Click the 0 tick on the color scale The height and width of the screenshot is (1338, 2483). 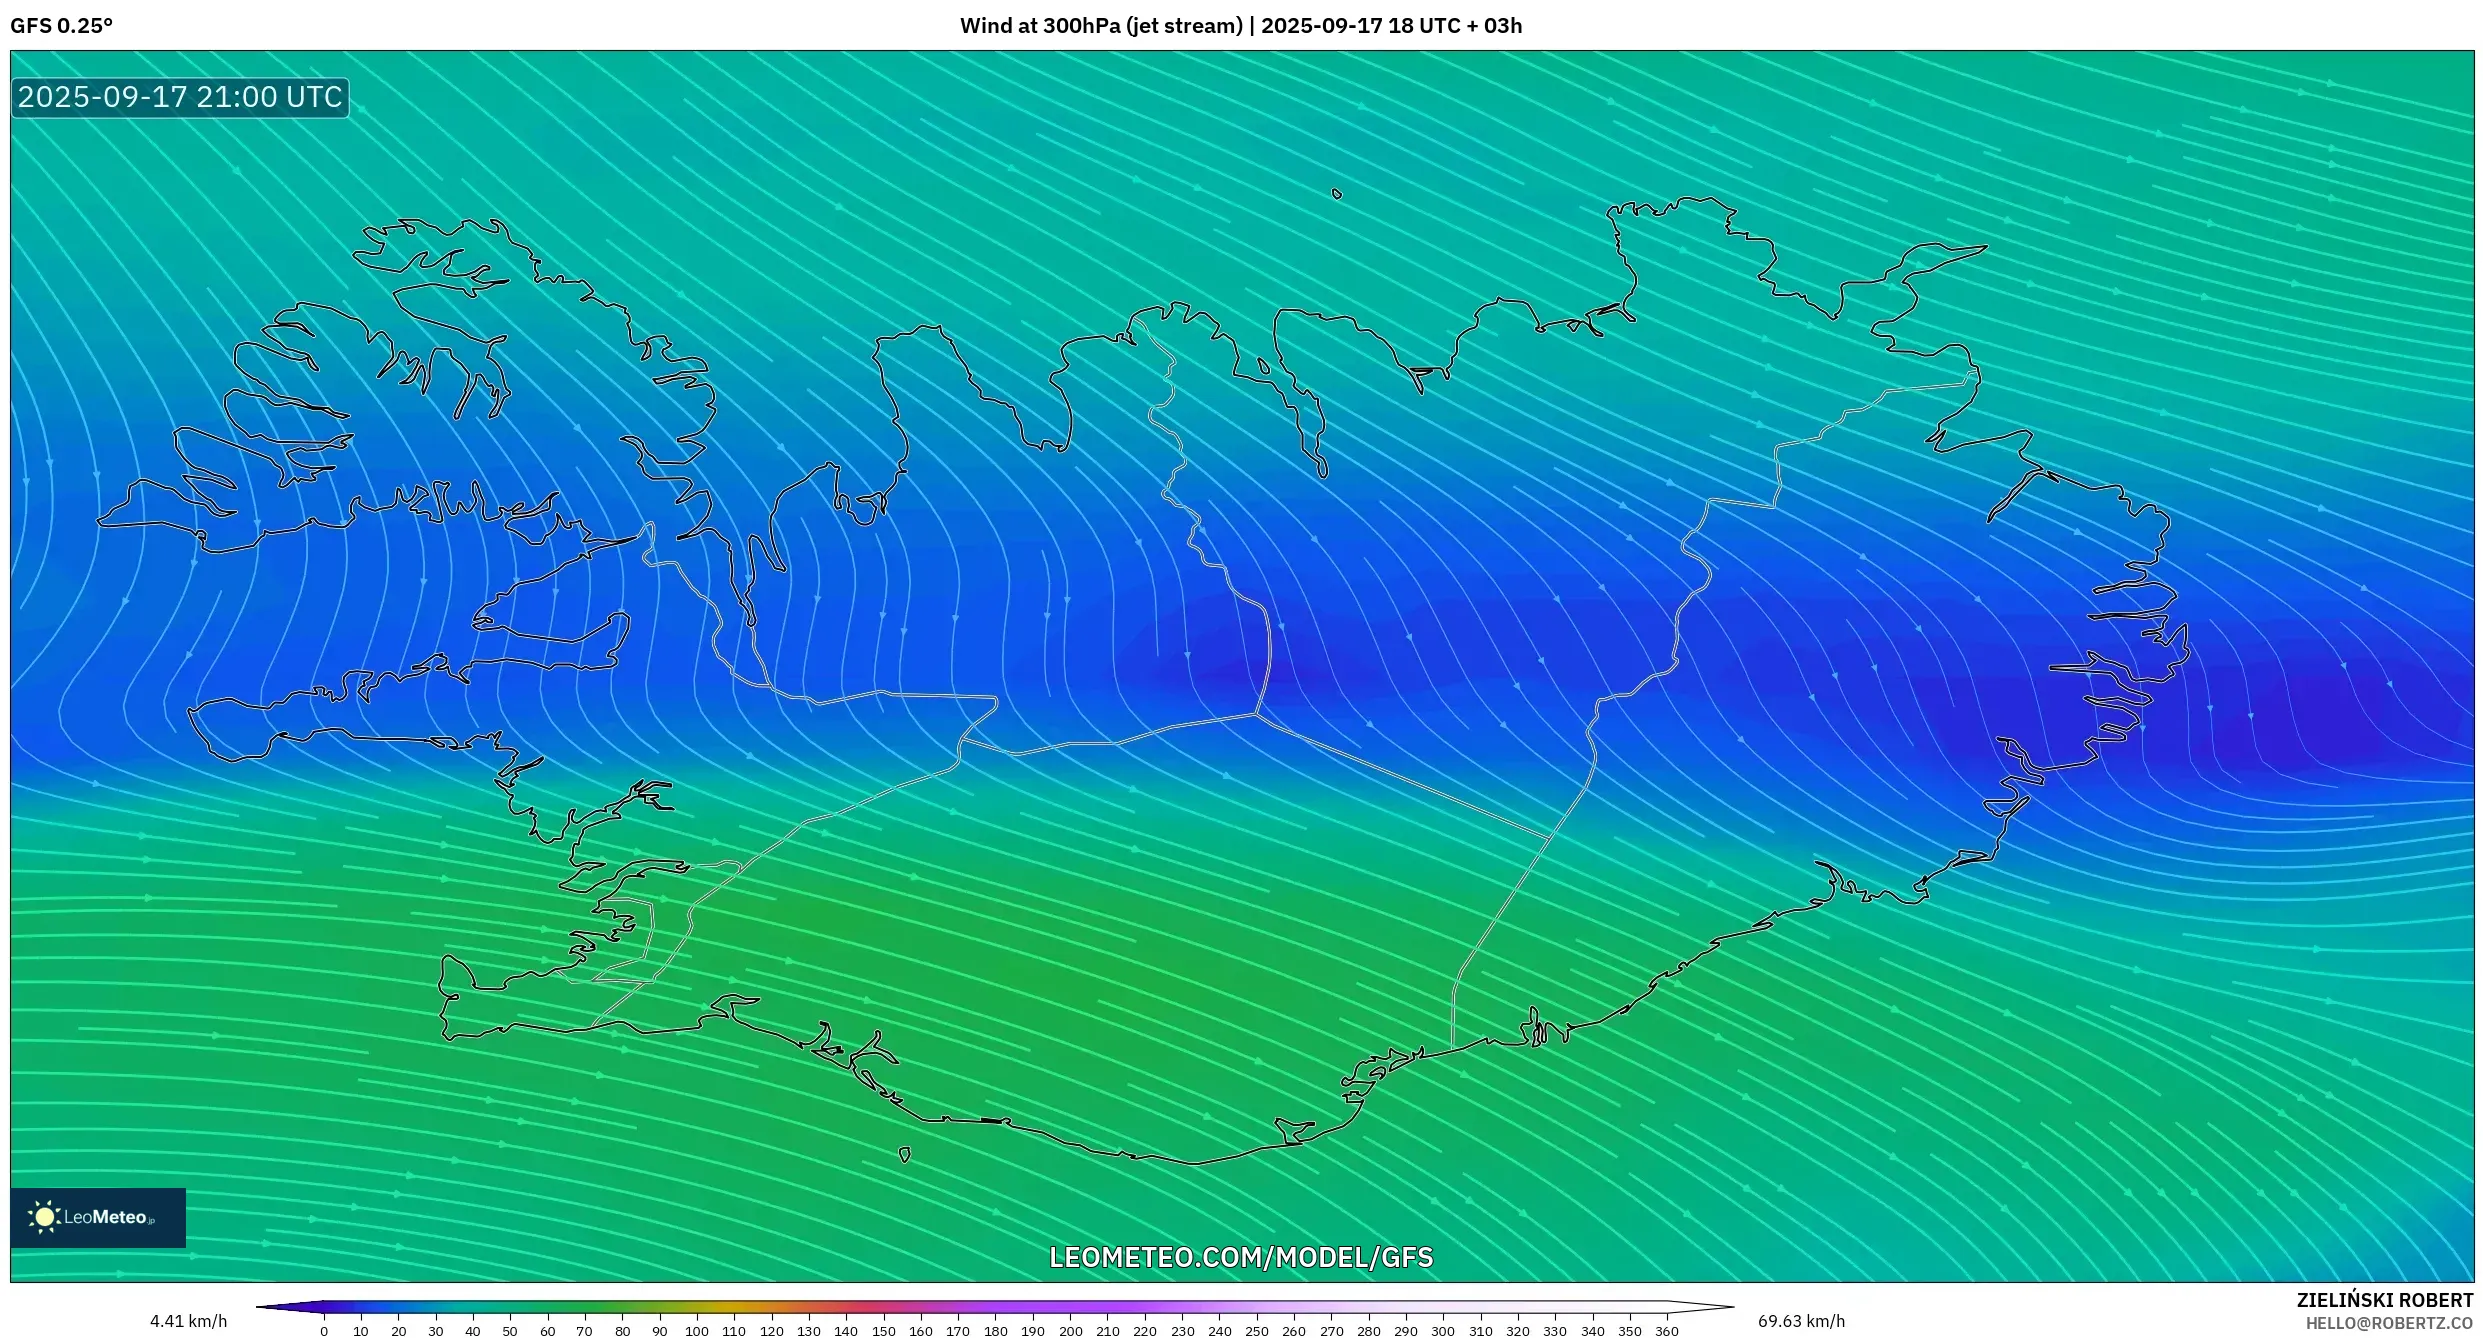tap(324, 1331)
